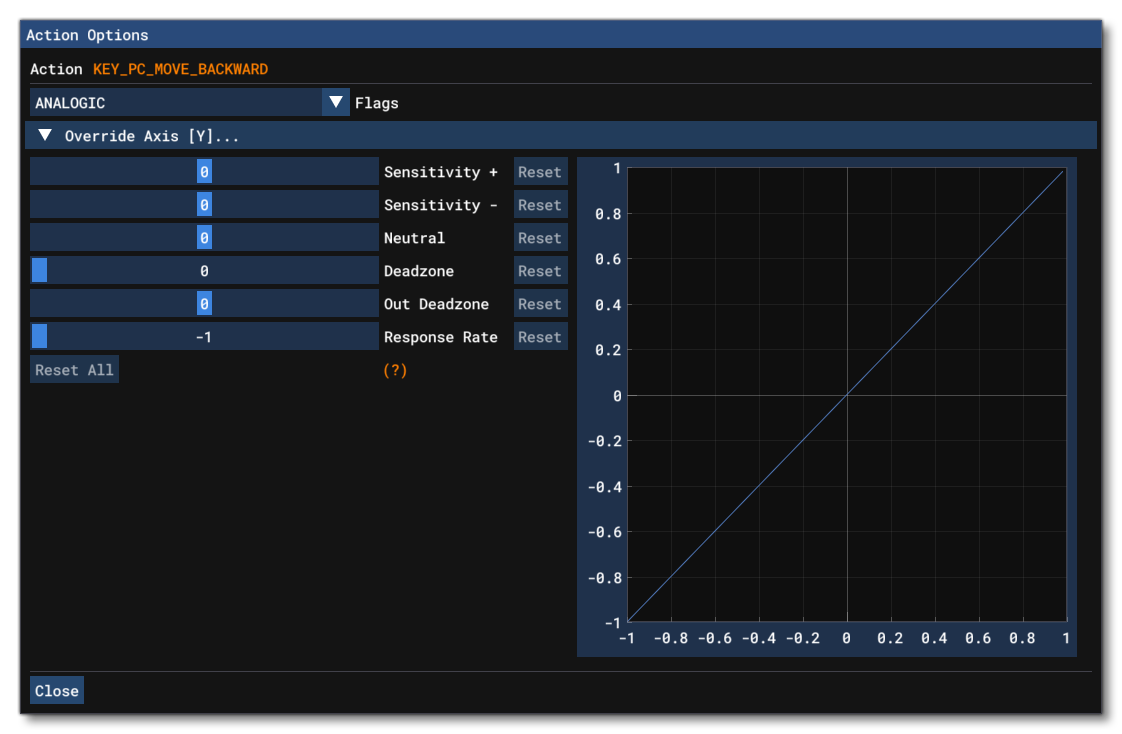Reset the Sensitivity + value

[540, 172]
